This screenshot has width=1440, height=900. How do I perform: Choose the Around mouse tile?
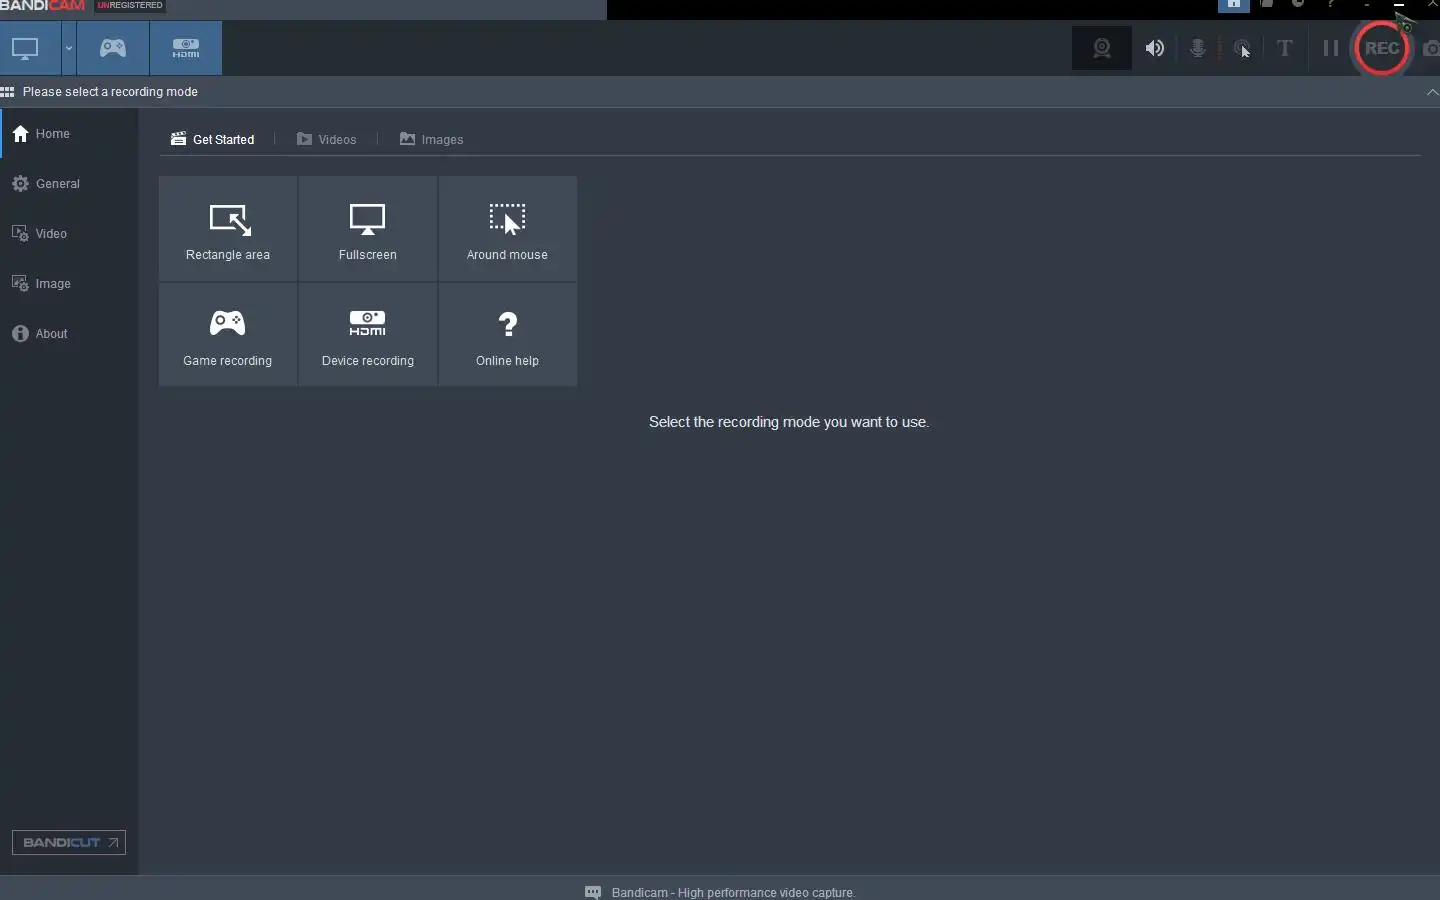click(x=508, y=229)
